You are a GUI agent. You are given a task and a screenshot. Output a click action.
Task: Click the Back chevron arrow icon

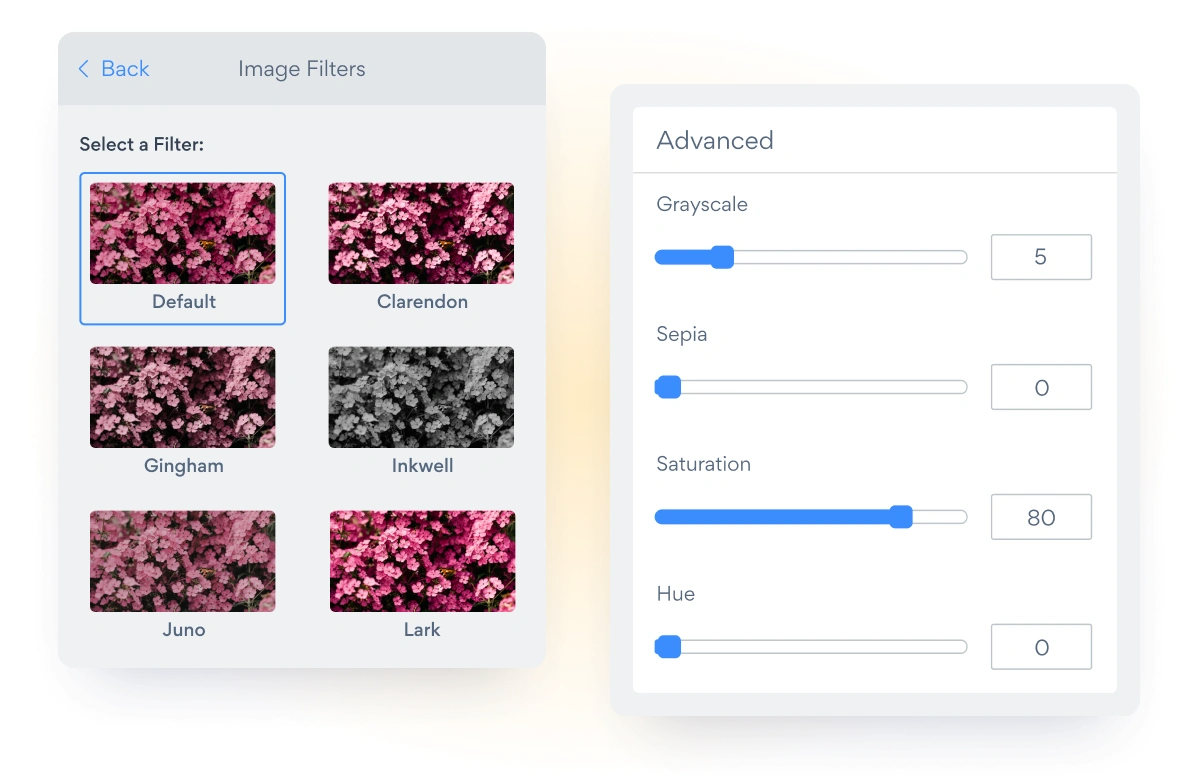(84, 69)
